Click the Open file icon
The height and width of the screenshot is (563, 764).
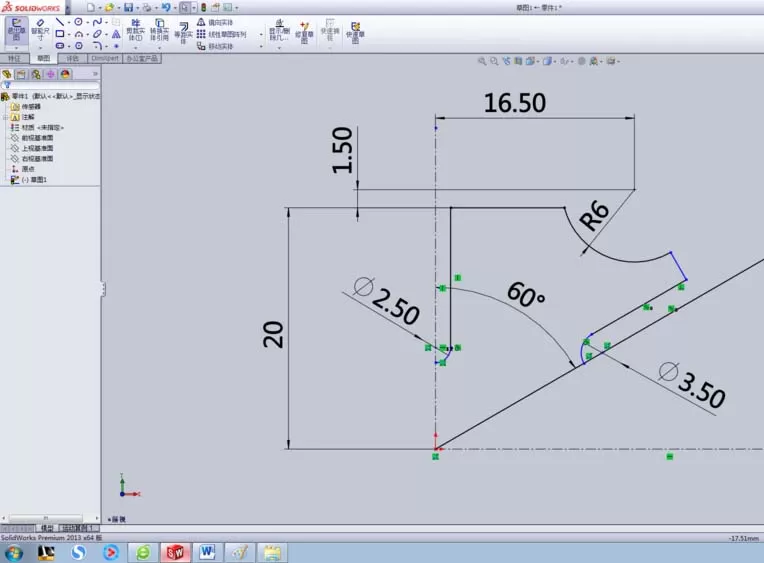click(x=109, y=7)
